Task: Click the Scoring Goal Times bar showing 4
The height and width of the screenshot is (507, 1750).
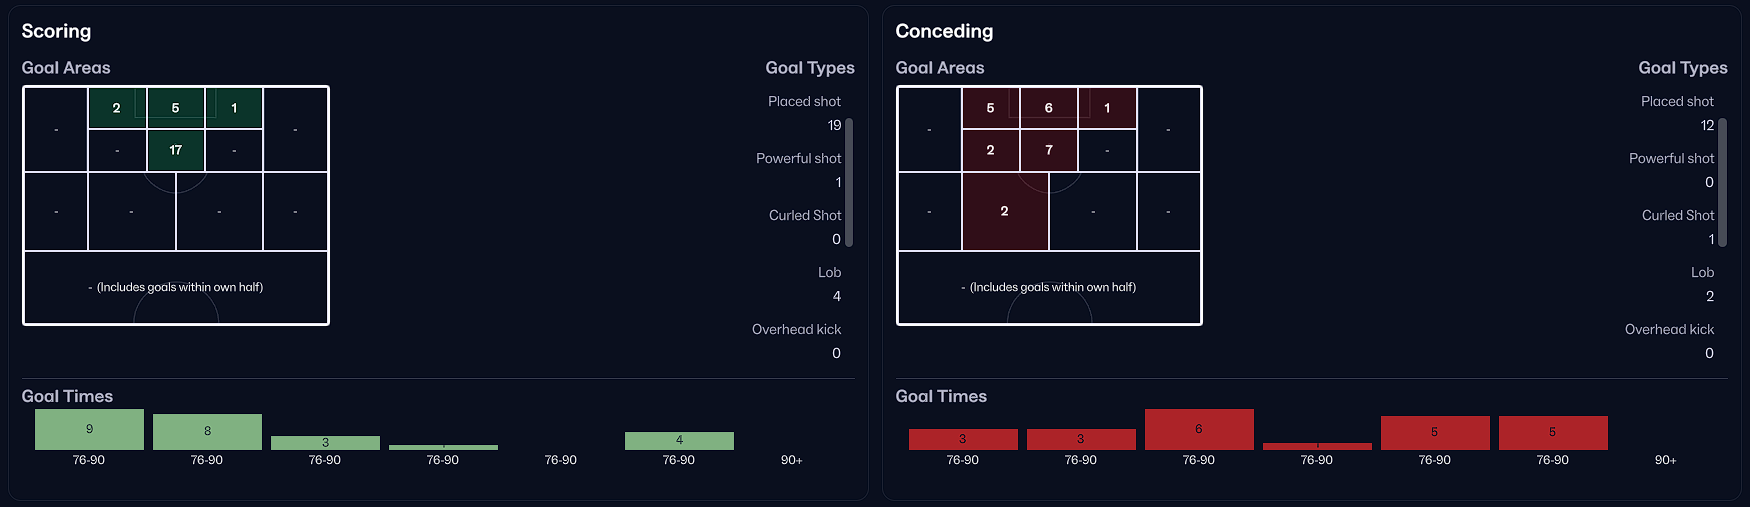Action: click(x=679, y=440)
